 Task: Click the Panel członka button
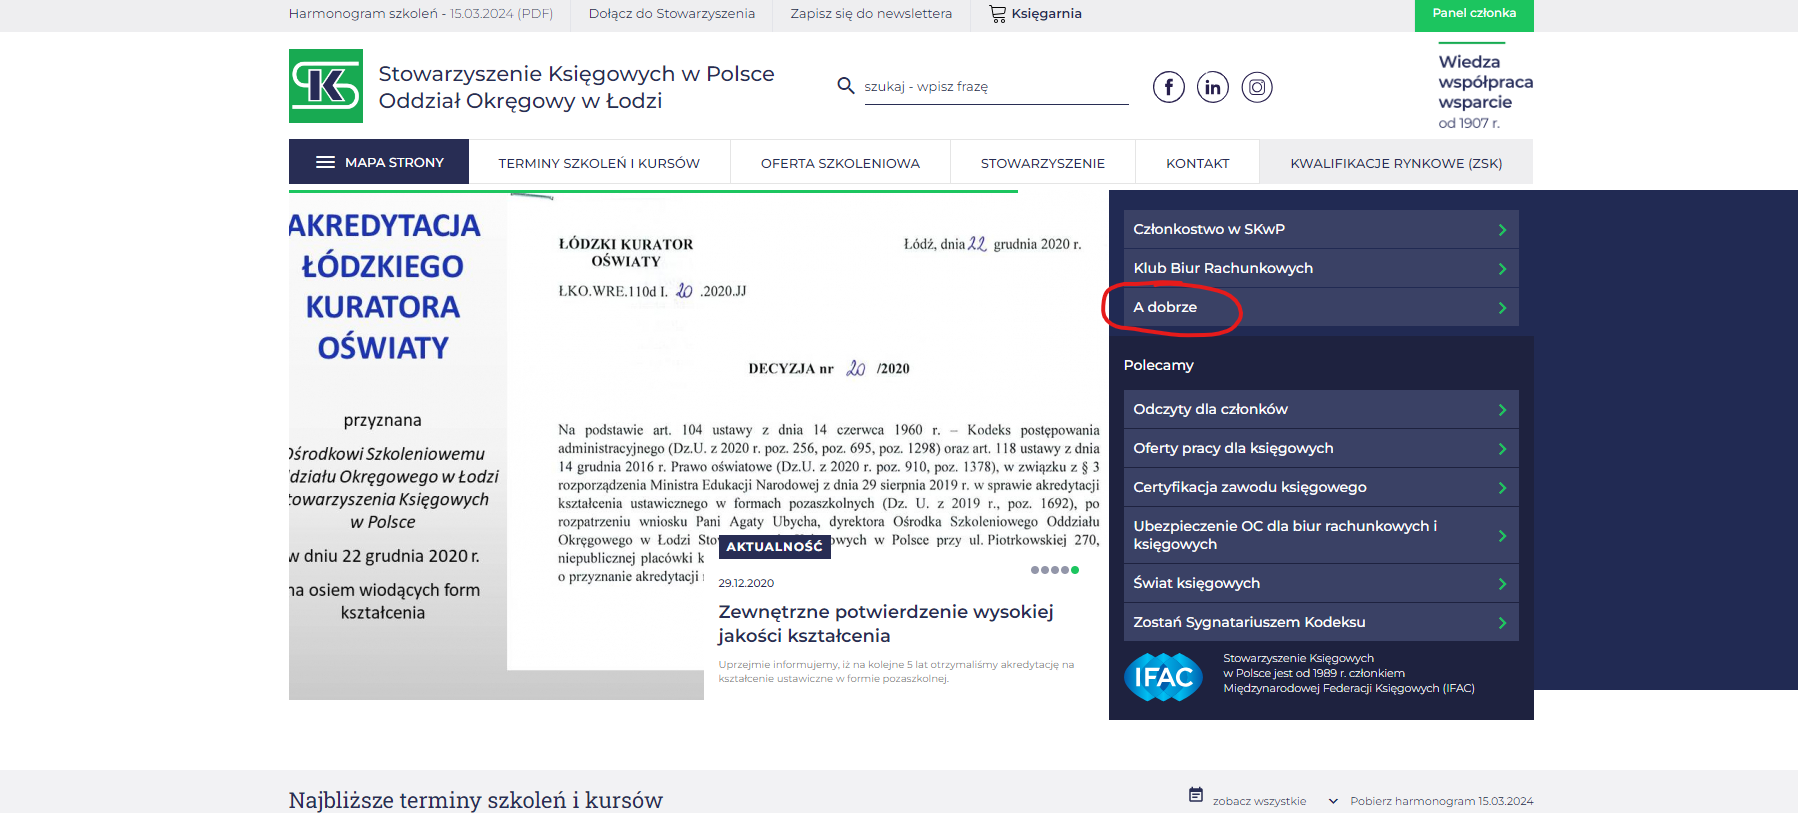pos(1473,14)
